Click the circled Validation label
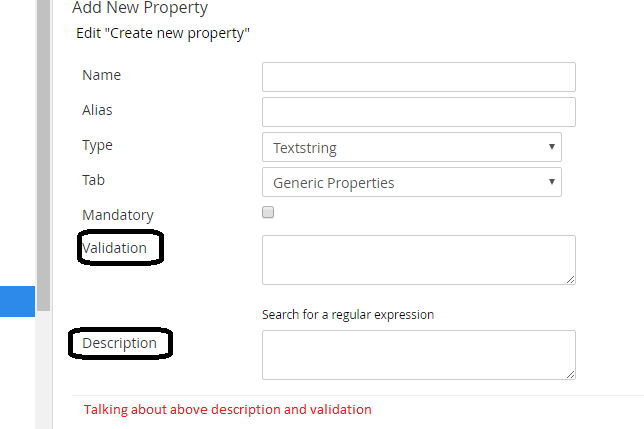The width and height of the screenshot is (644, 429). pos(115,247)
